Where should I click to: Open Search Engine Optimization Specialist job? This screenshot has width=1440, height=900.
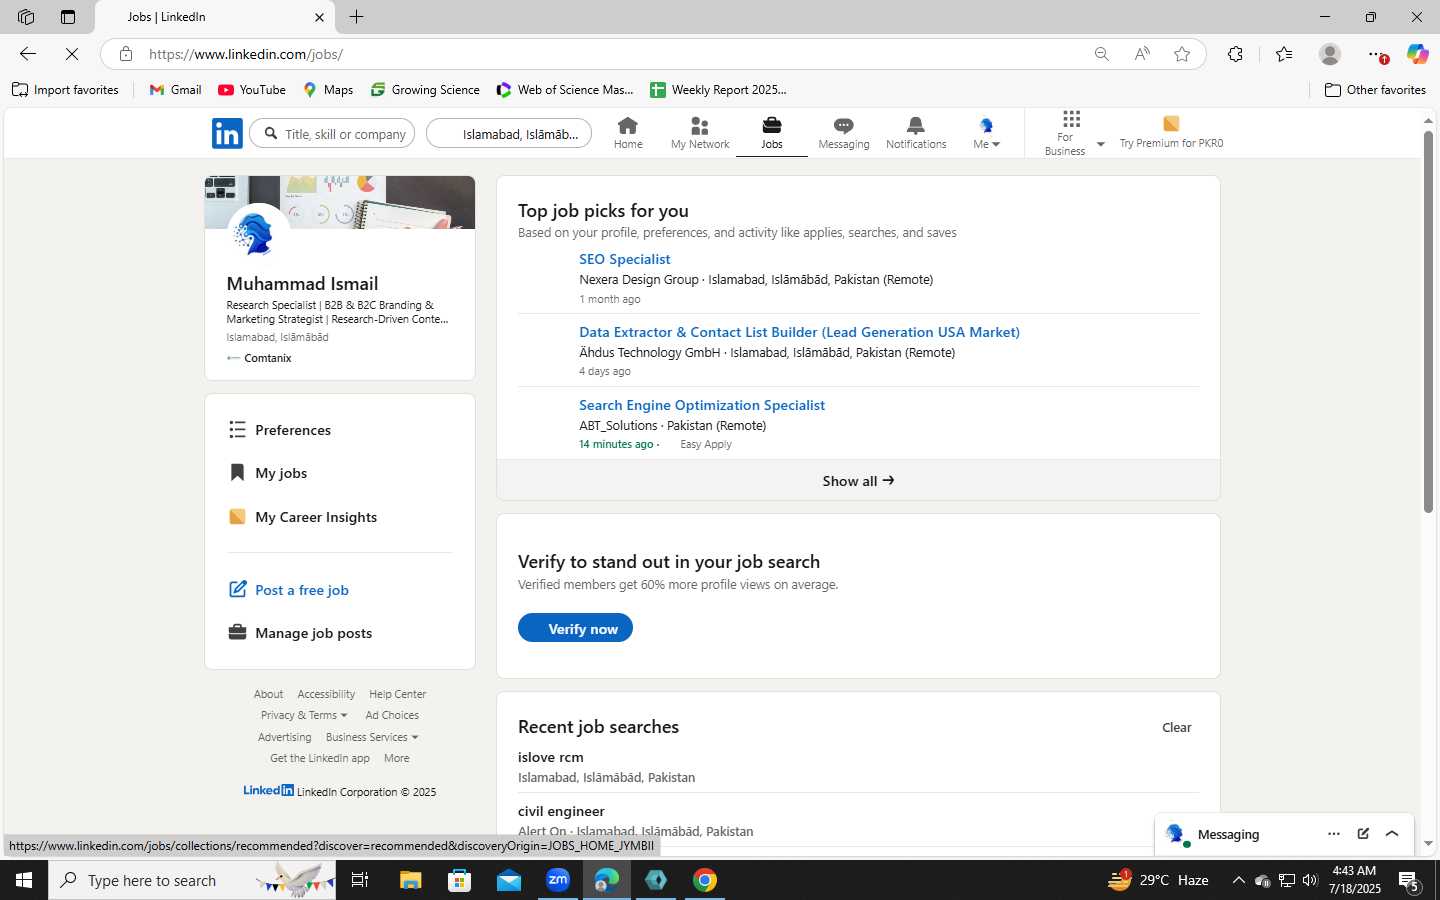[702, 405]
